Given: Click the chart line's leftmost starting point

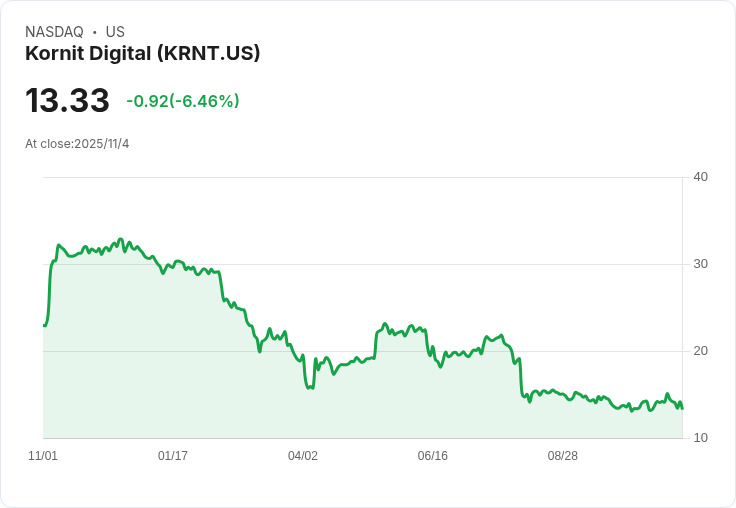Looking at the screenshot, I should point(44,325).
